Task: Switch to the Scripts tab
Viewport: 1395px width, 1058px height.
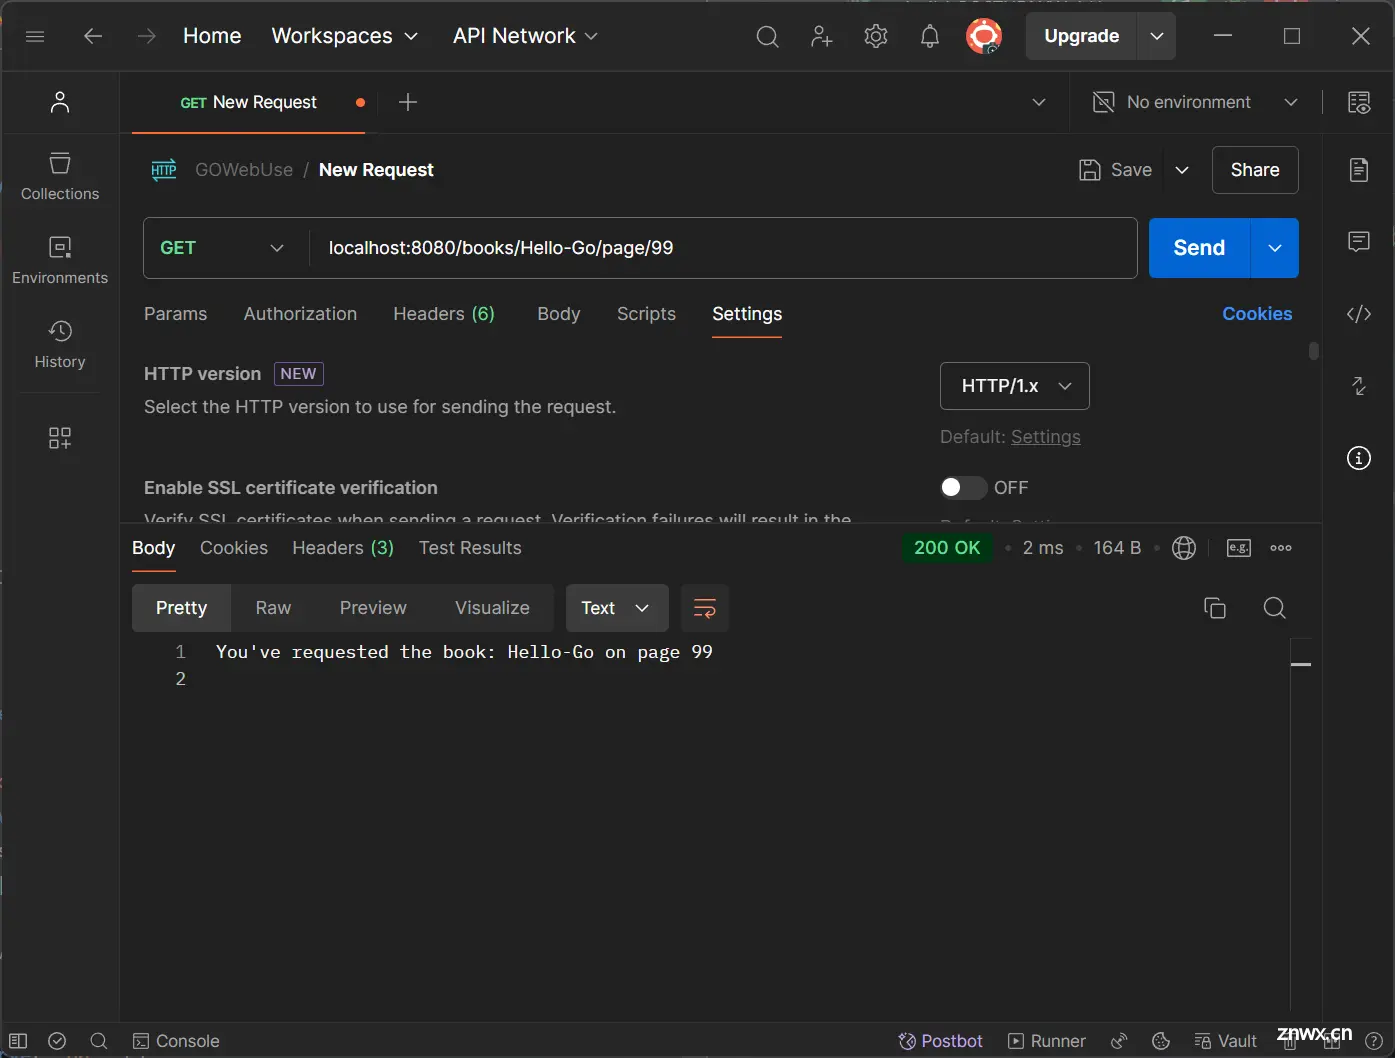Action: point(646,314)
